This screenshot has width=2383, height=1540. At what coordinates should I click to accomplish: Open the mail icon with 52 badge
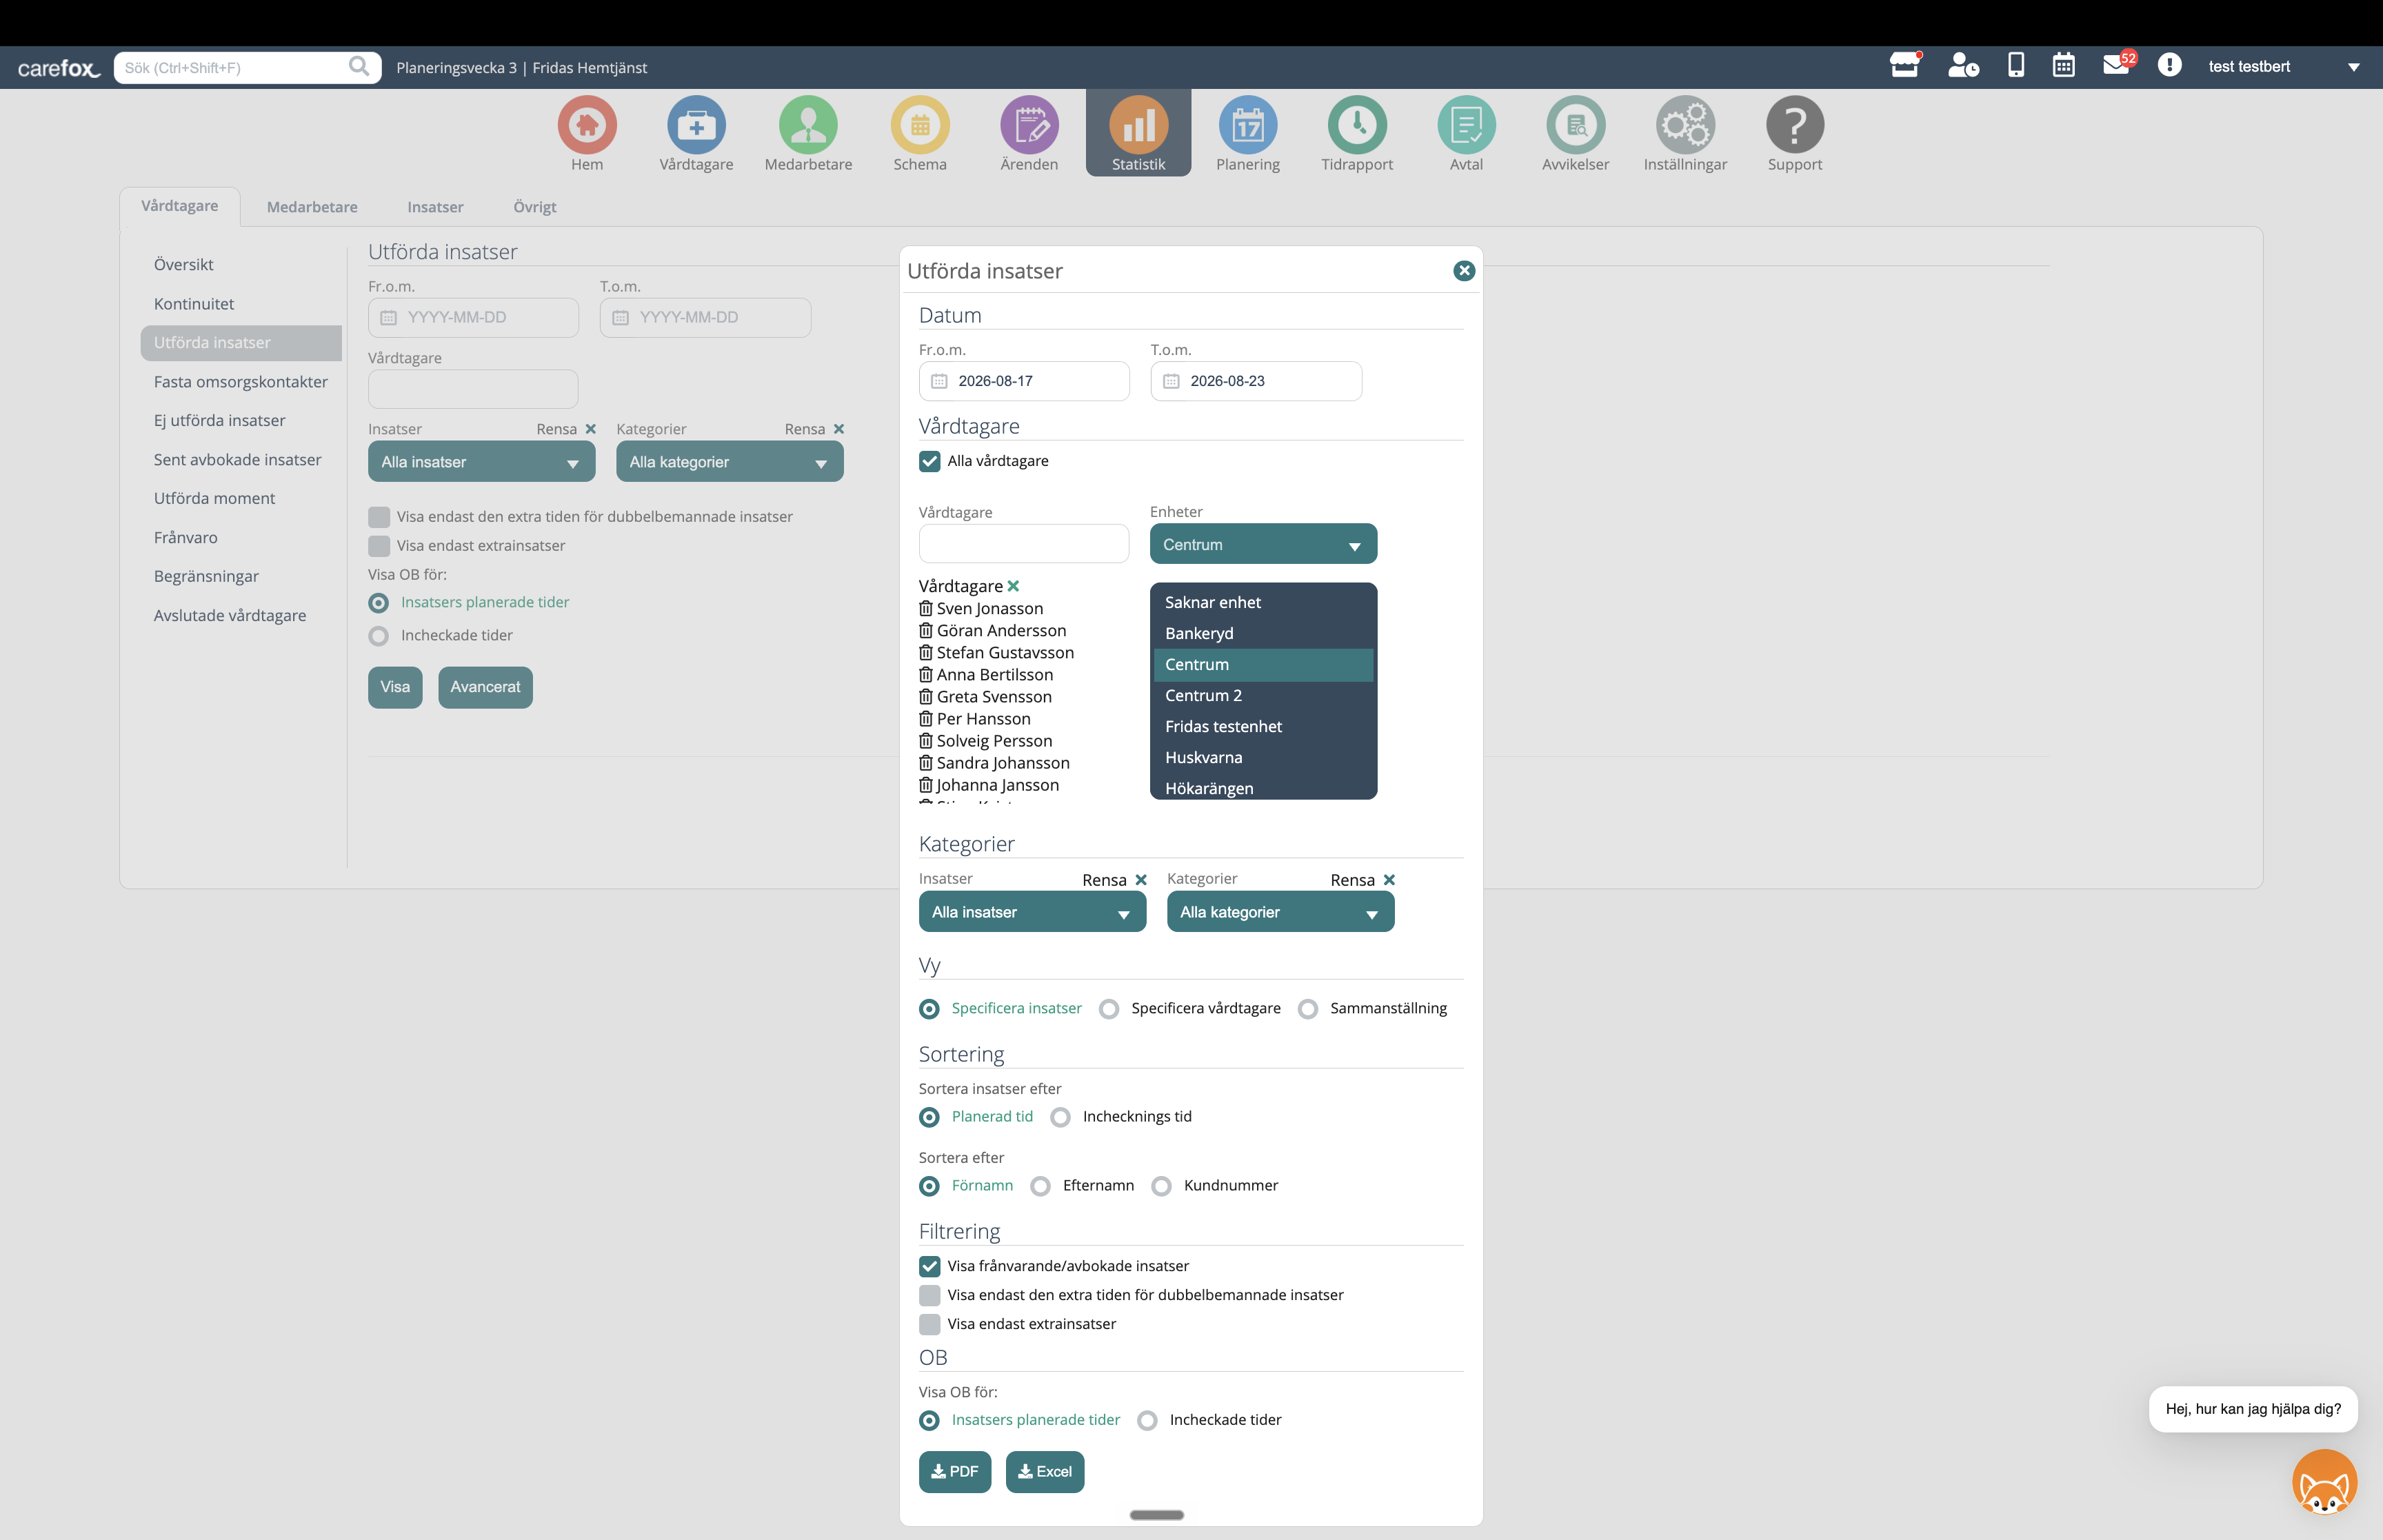(2117, 65)
